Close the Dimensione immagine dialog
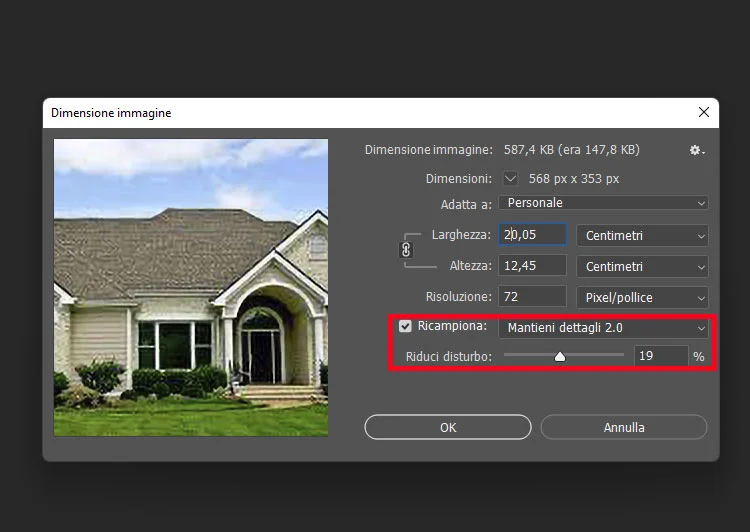 703,112
